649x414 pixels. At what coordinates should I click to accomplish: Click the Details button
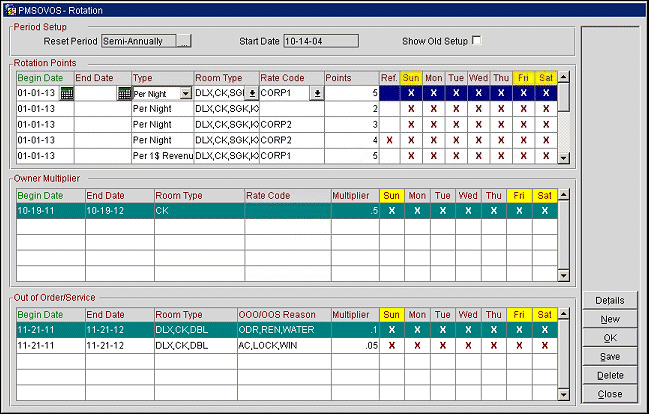pyautogui.click(x=610, y=300)
